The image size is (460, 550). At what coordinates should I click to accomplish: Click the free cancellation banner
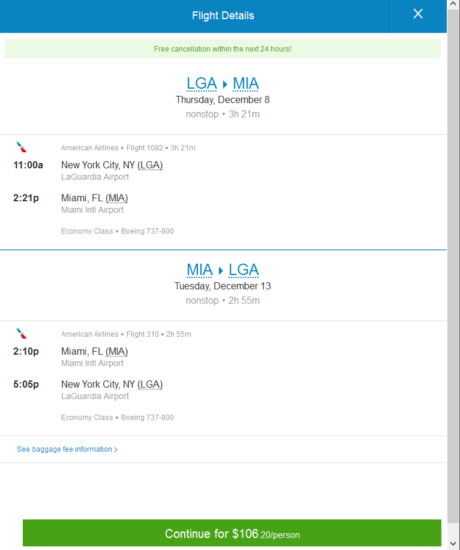pyautogui.click(x=223, y=49)
